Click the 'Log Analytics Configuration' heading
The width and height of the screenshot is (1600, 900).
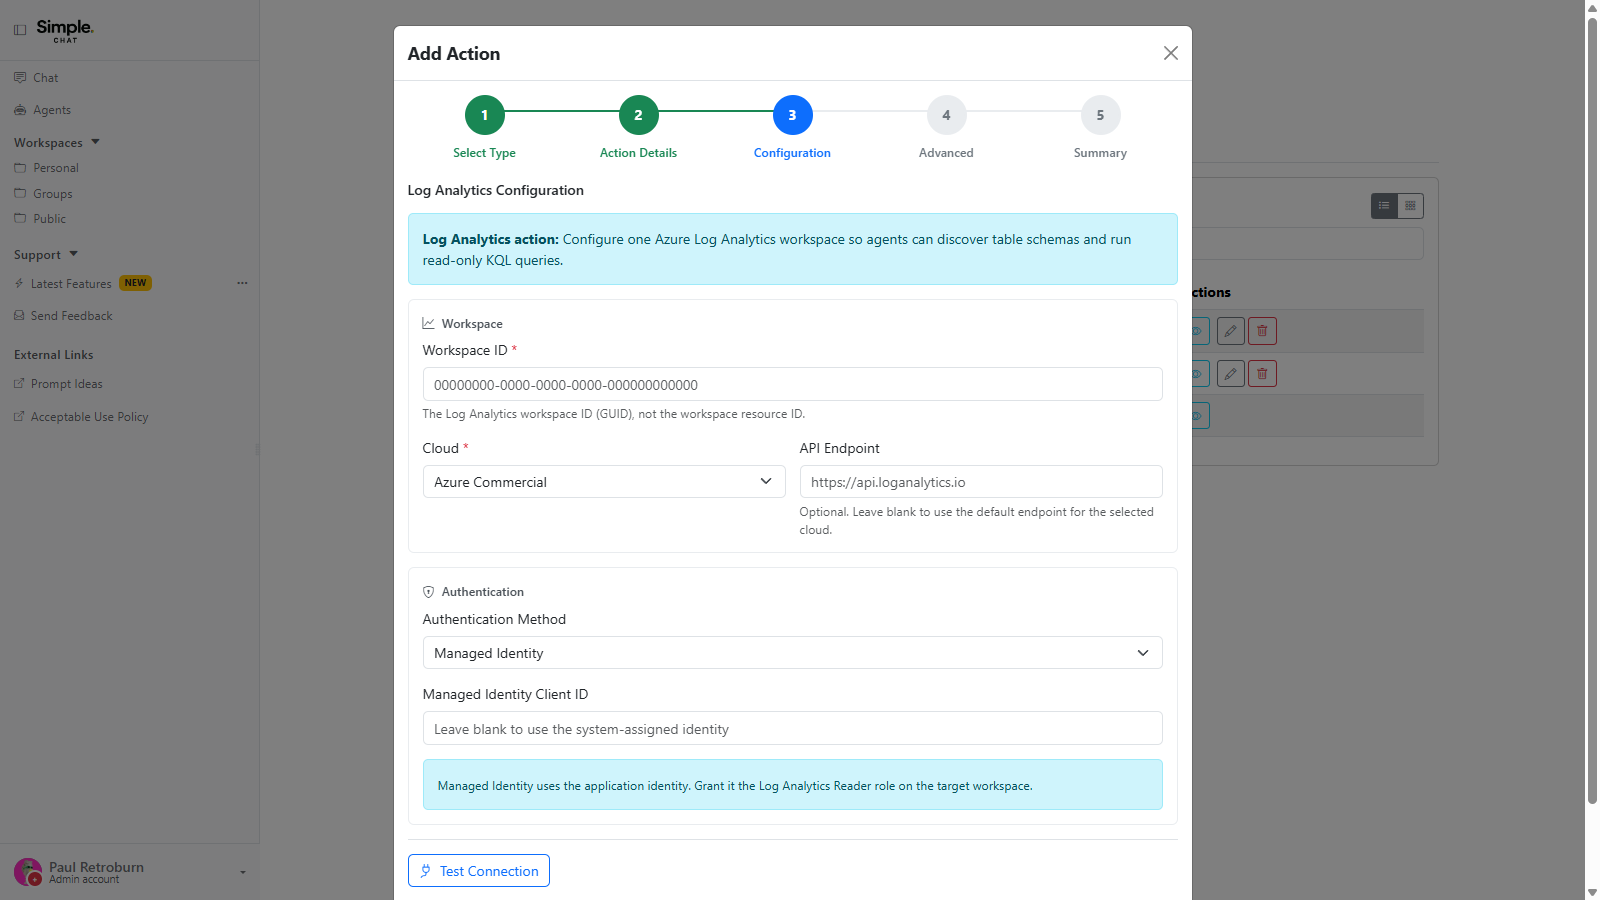point(496,190)
